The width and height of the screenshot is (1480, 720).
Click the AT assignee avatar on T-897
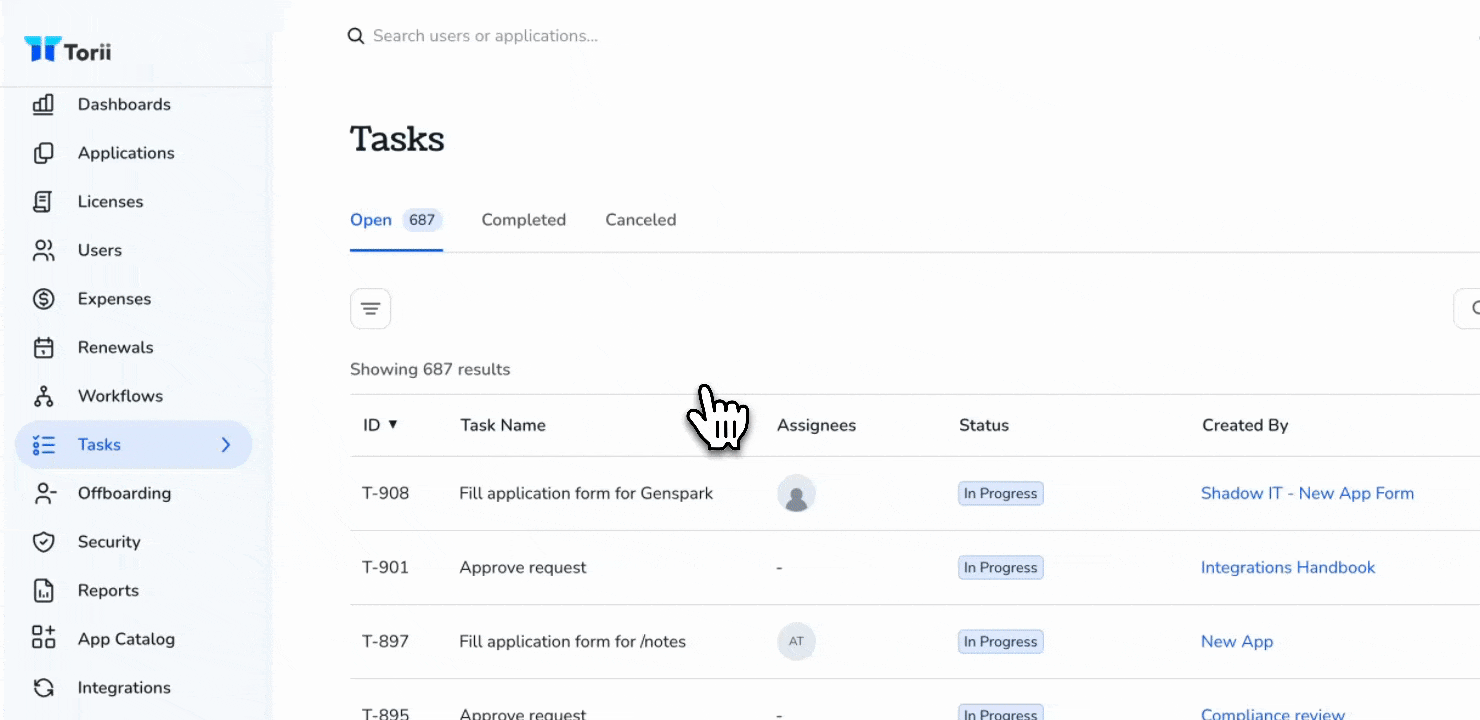(796, 642)
